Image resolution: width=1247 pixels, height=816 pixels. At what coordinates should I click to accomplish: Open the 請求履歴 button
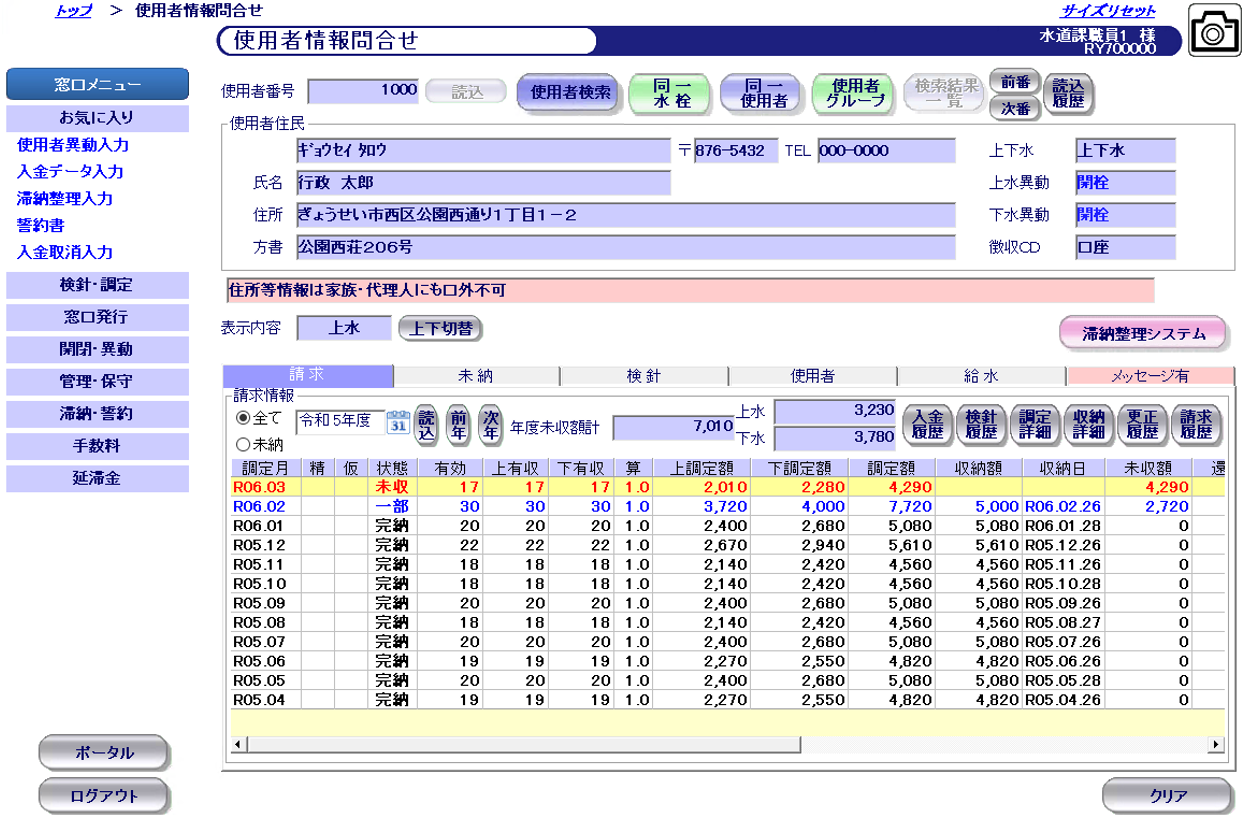coord(1196,424)
